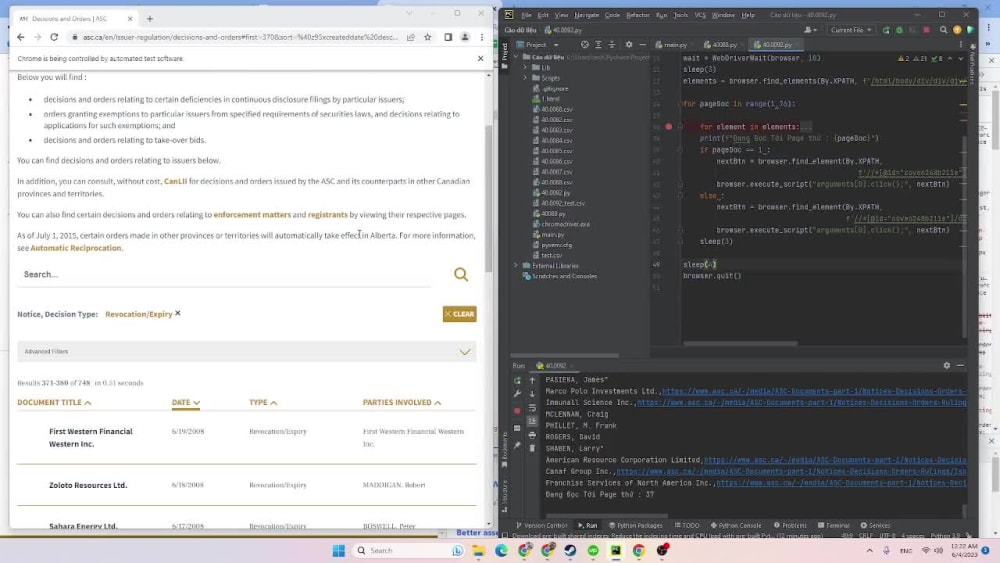Click the wrench icon in Run panel

[517, 393]
